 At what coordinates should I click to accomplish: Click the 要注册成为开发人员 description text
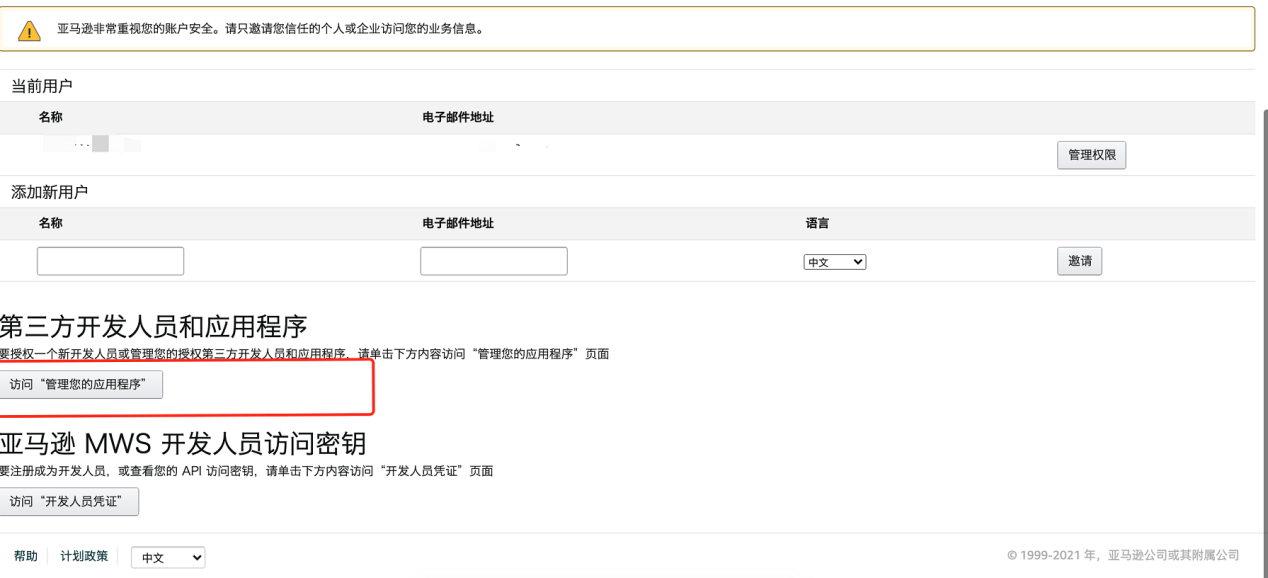pyautogui.click(x=247, y=471)
